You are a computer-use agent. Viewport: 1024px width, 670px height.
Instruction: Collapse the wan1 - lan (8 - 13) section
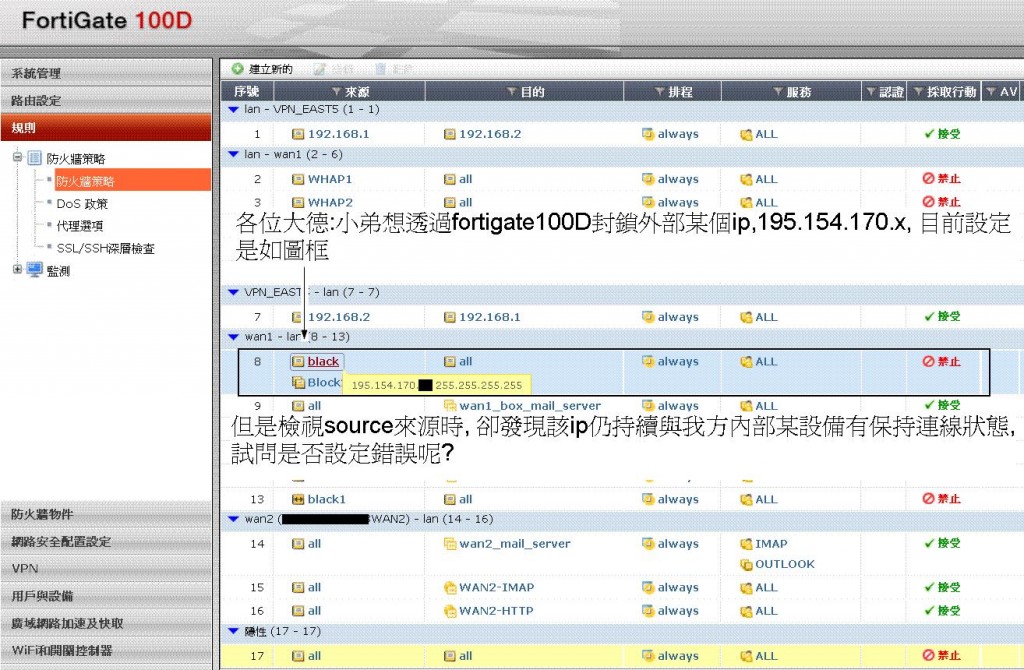(233, 337)
